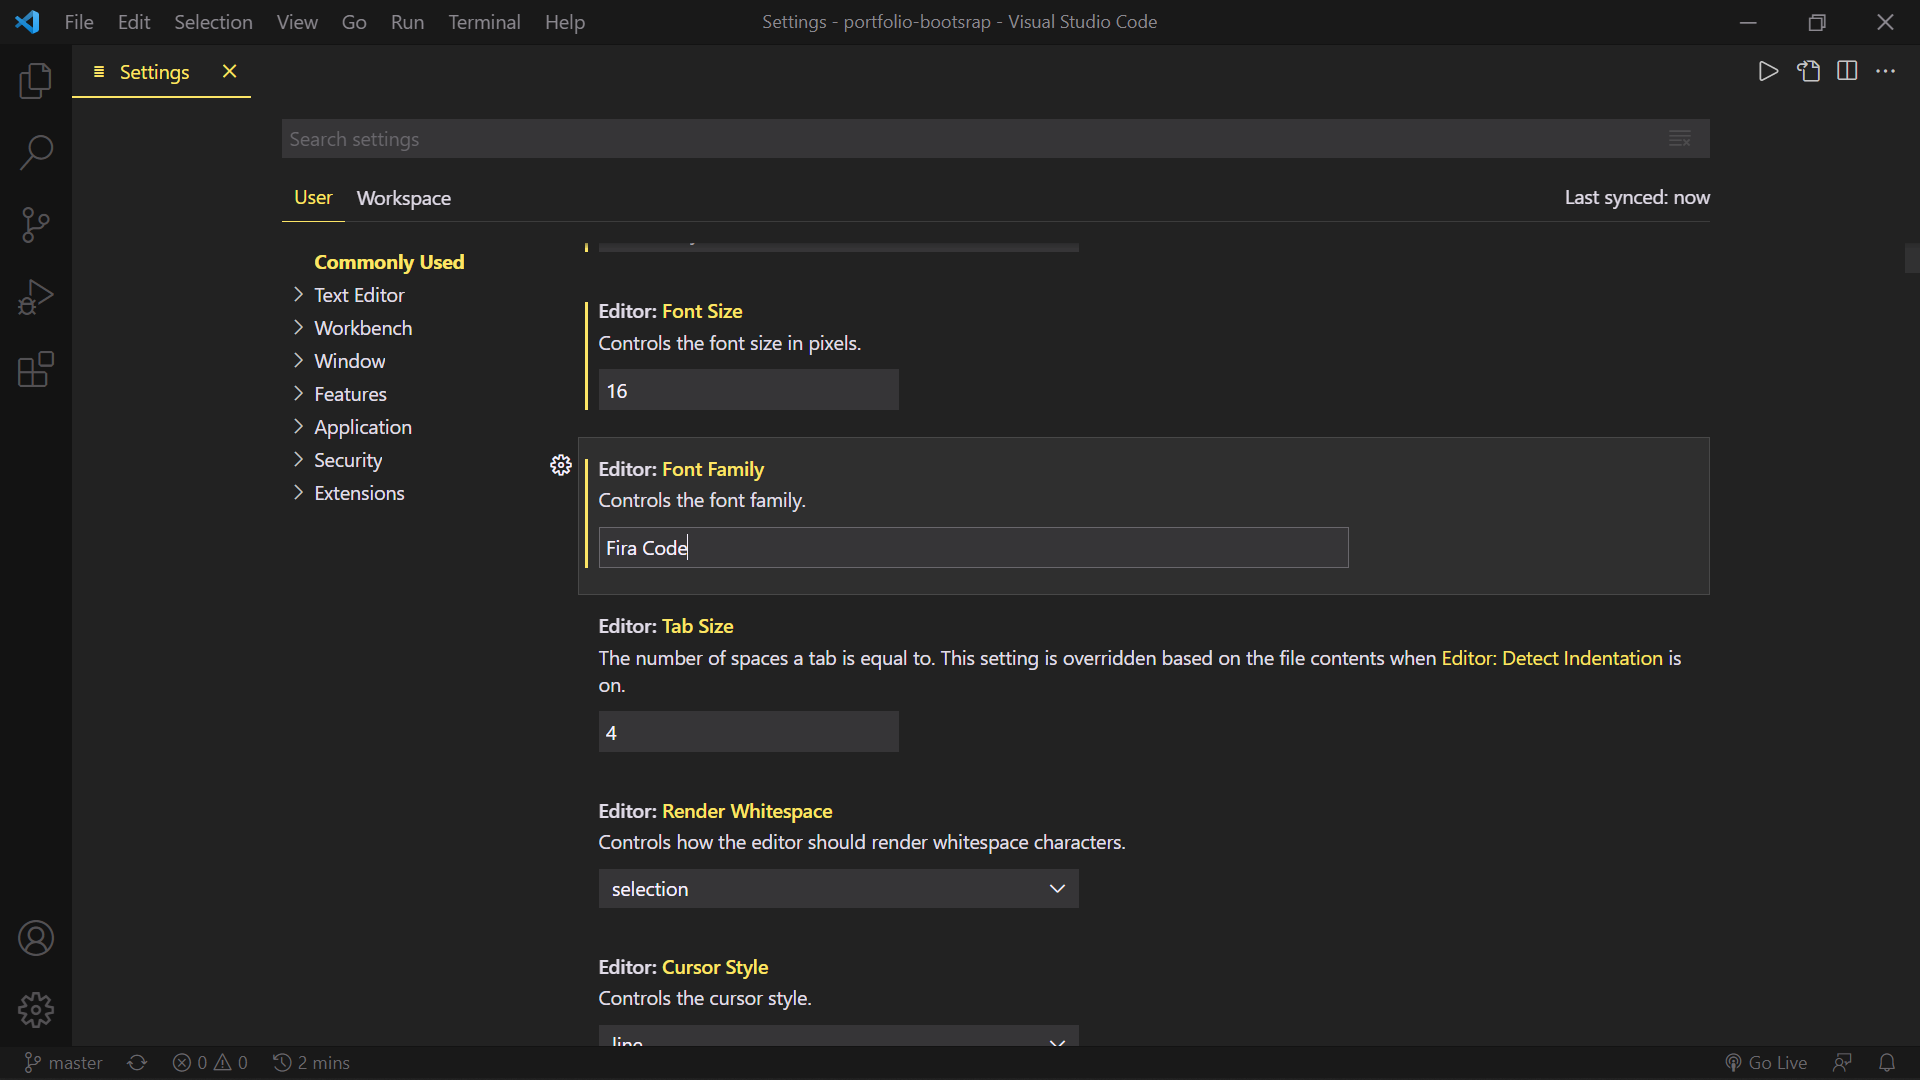1920x1080 pixels.
Task: Open the Extensions view icon
Action: pos(36,369)
